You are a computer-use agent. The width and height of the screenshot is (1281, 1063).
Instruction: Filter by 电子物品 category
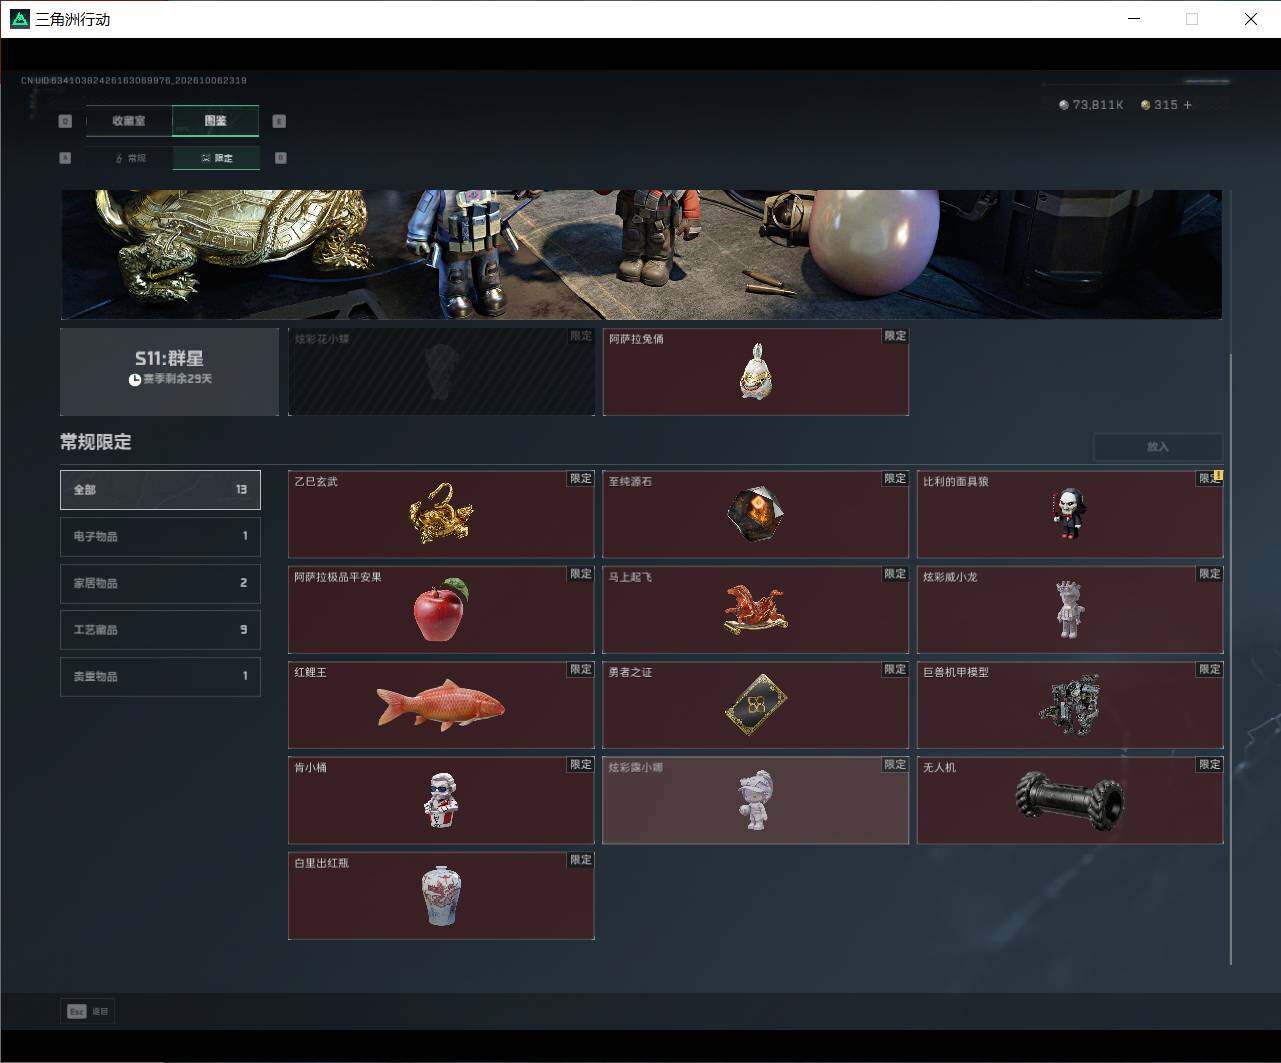(160, 536)
